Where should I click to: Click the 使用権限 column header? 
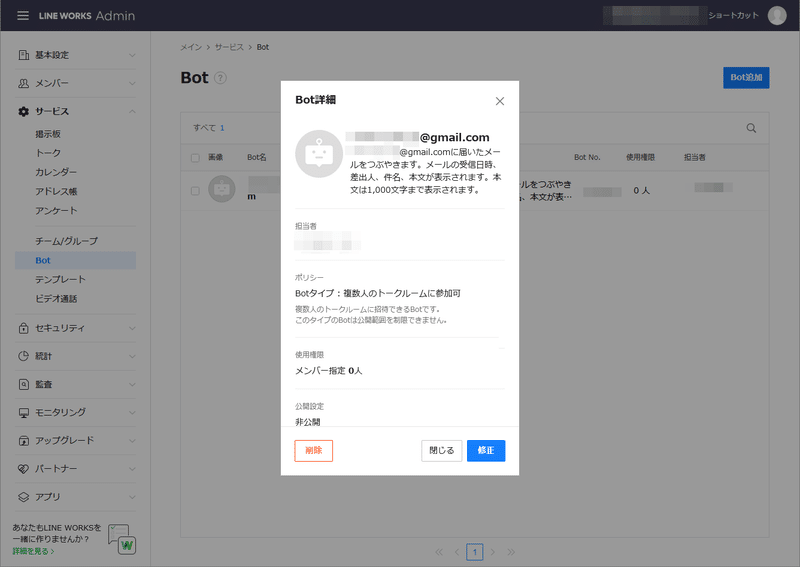(640, 157)
